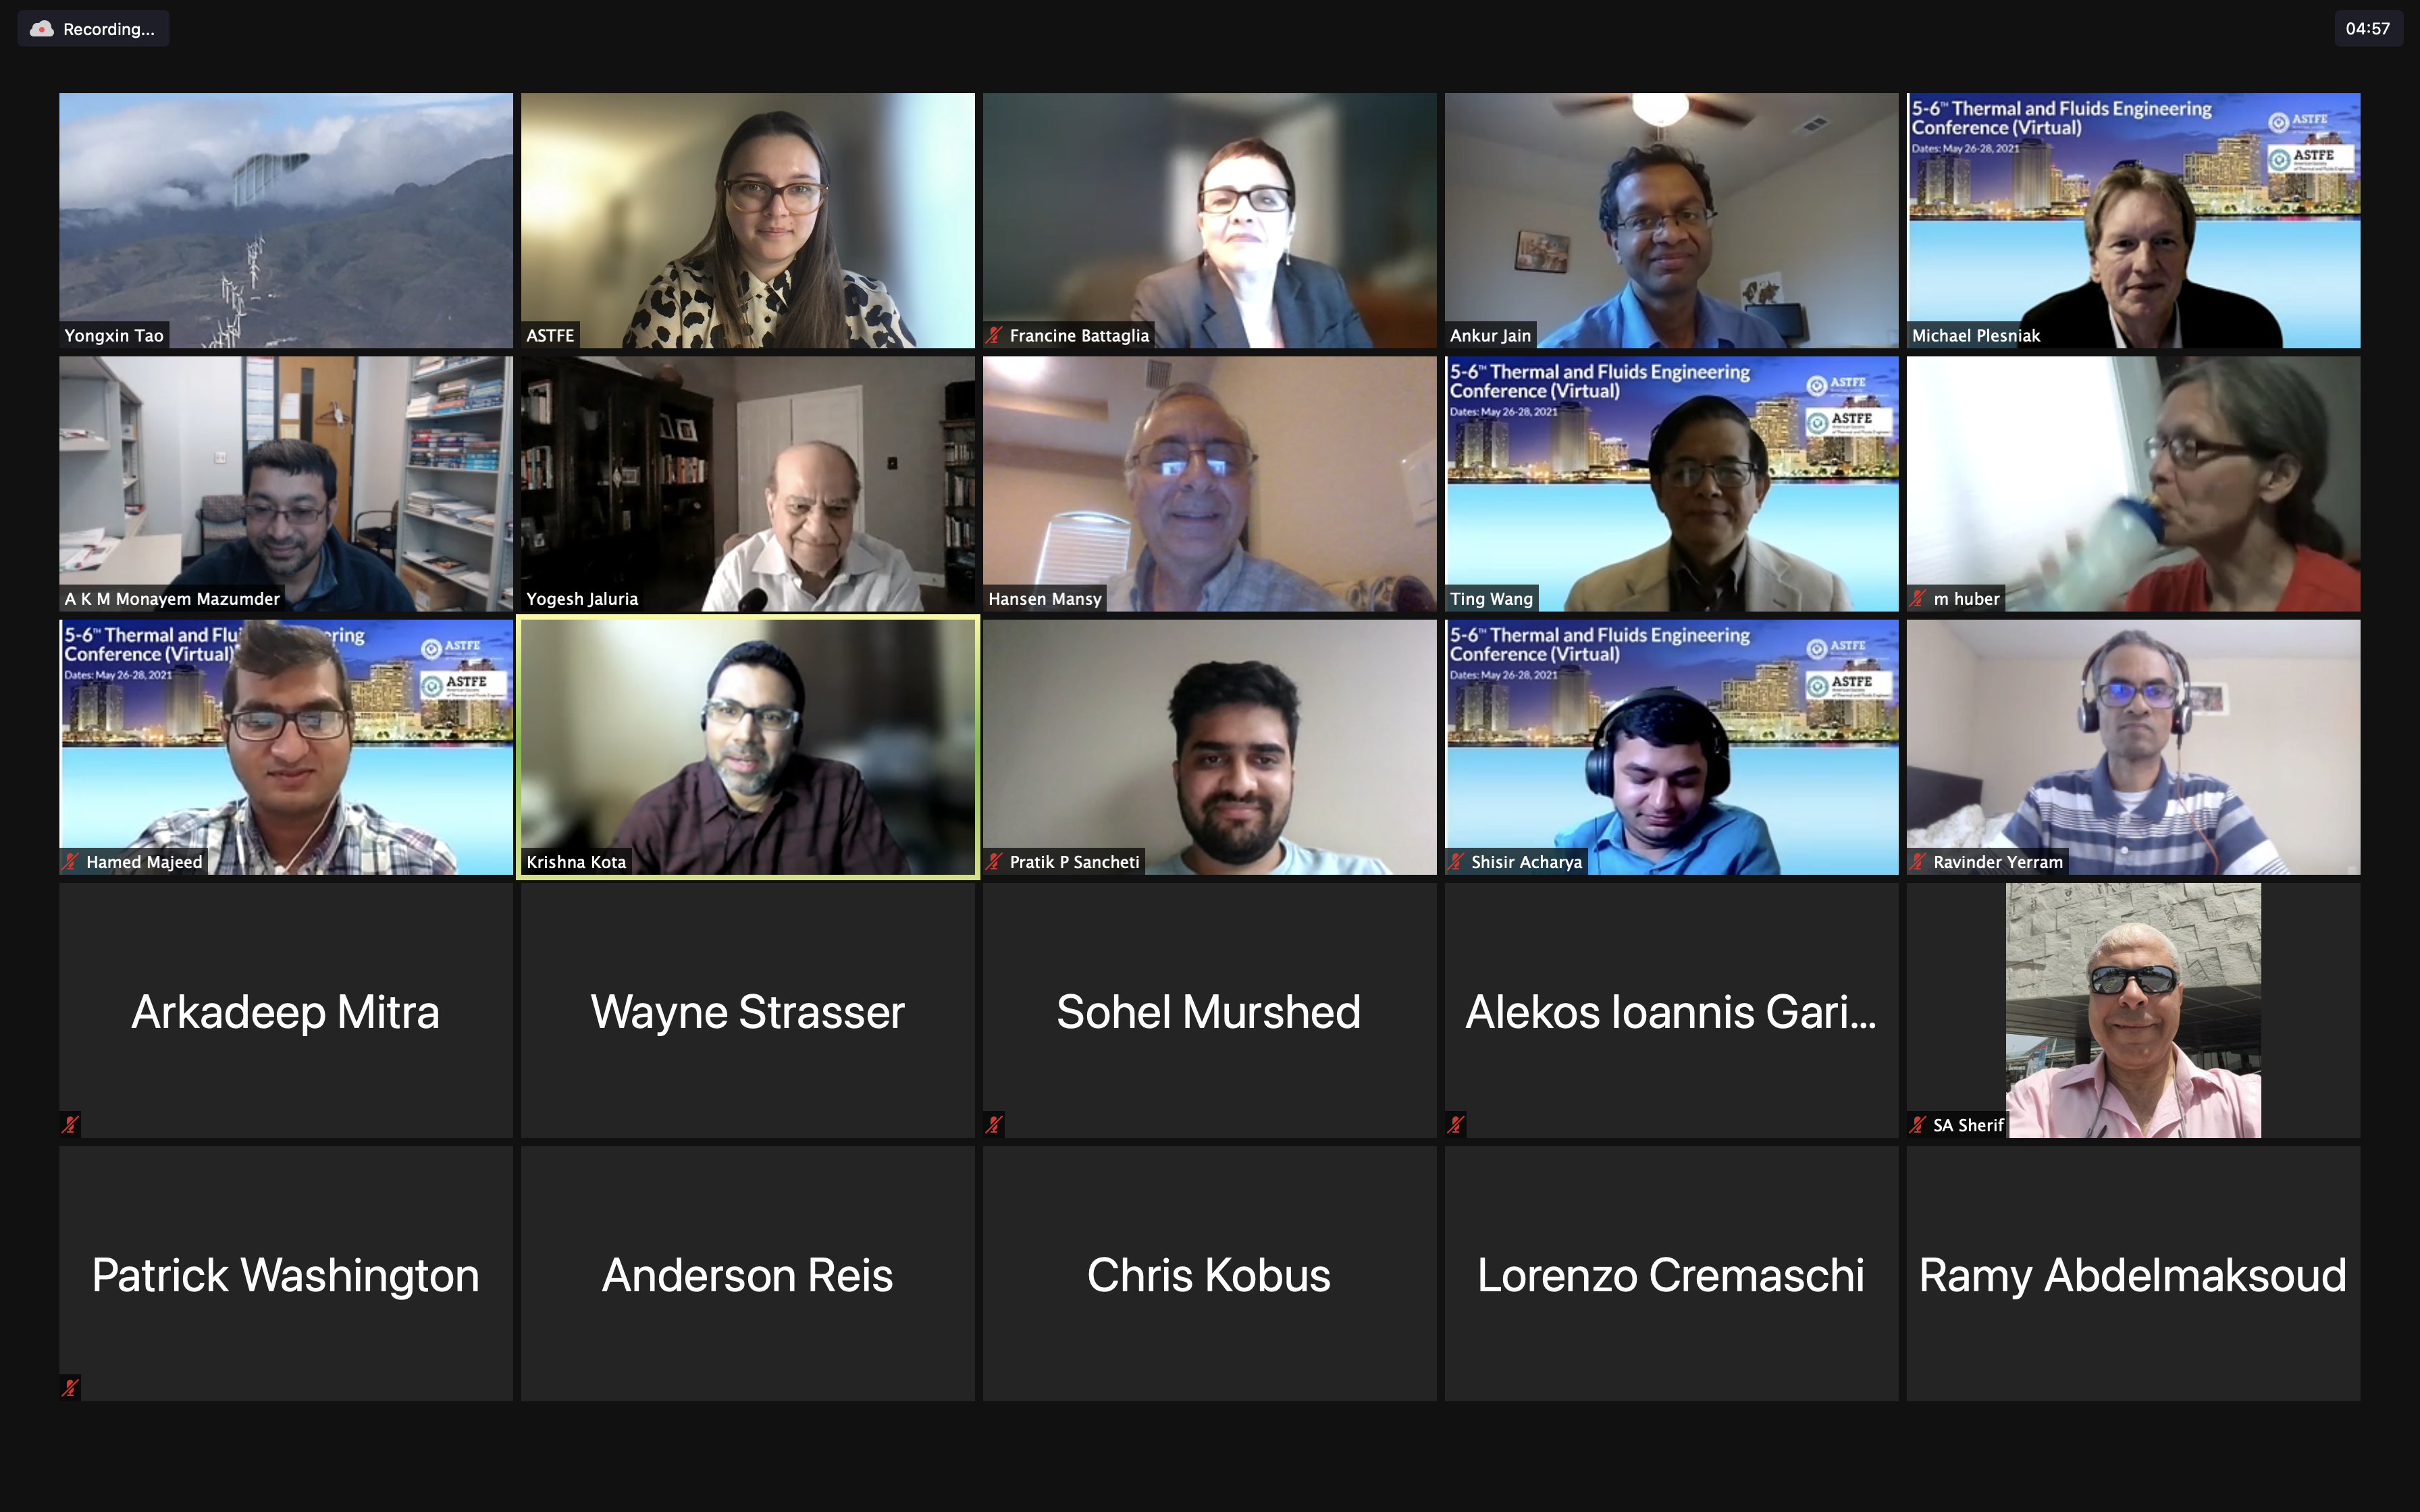Click muted mic icon in Patrick Washington tile
Screen dimensions: 2420x1512
pos(70,1388)
